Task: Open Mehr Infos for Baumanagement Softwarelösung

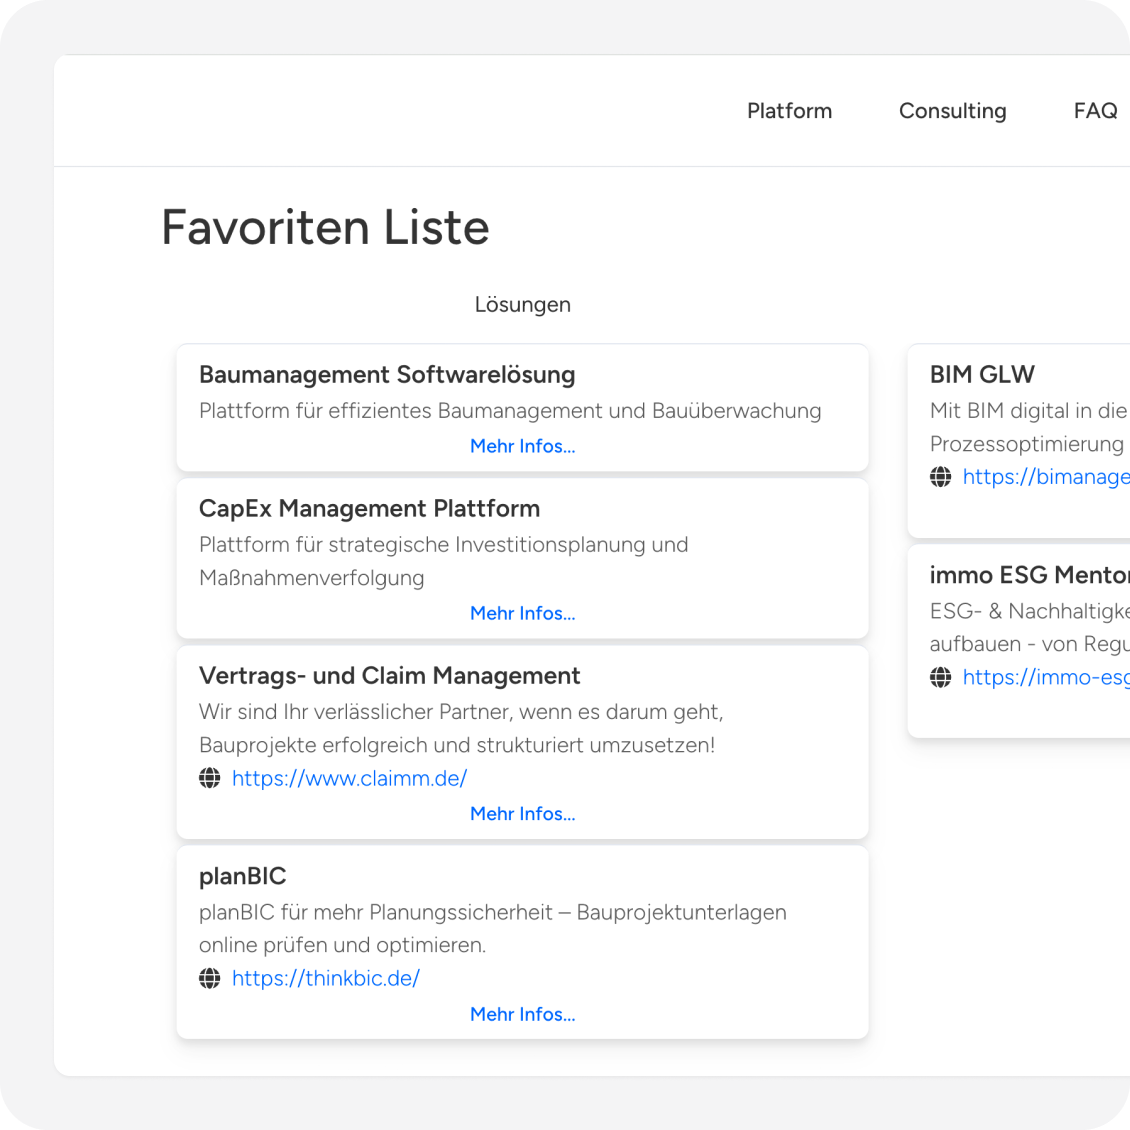Action: point(522,446)
